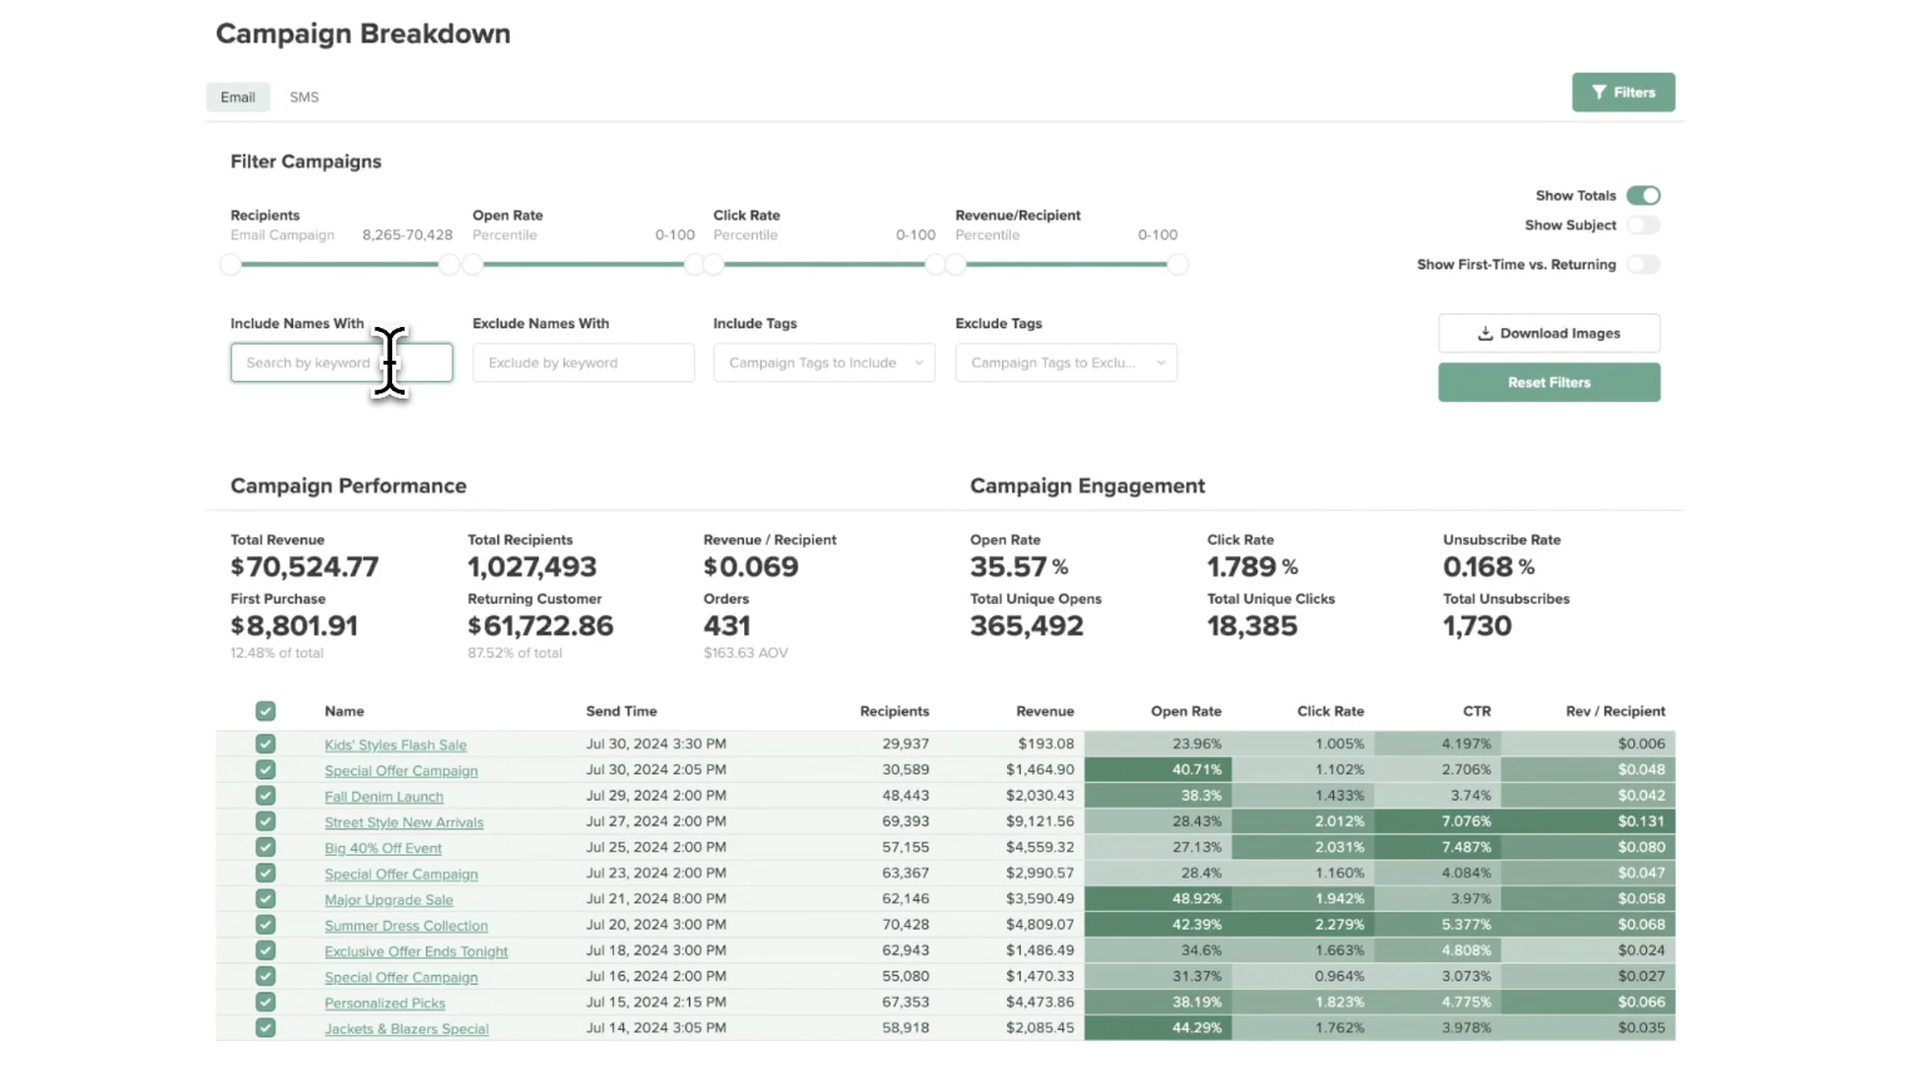Click the Open Rate column header in table

1186,711
